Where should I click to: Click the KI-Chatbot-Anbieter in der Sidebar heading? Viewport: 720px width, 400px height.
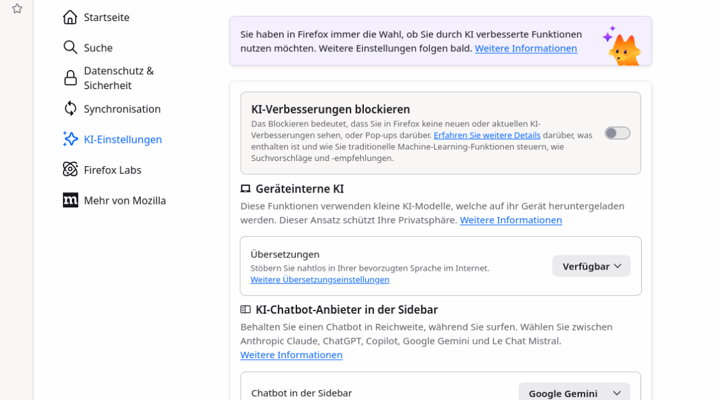(346, 310)
